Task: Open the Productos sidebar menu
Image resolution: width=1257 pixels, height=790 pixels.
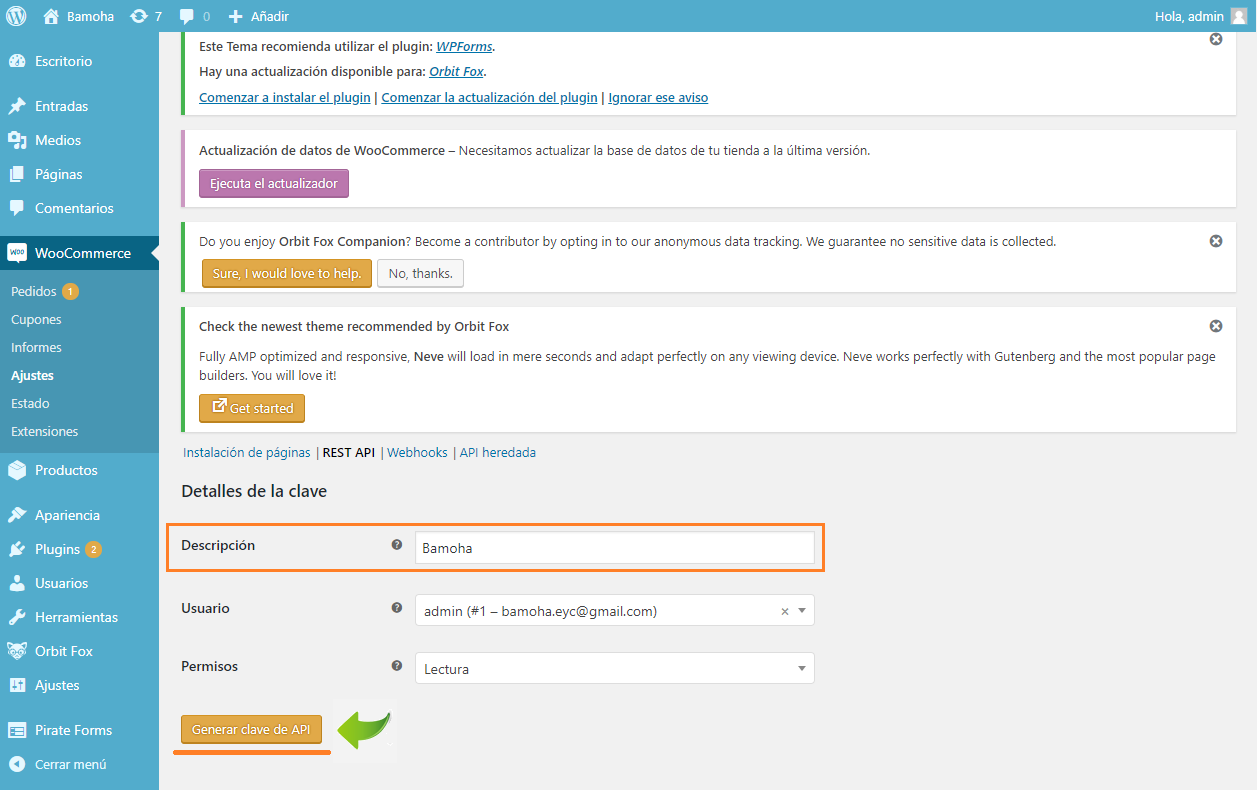Action: coord(66,470)
